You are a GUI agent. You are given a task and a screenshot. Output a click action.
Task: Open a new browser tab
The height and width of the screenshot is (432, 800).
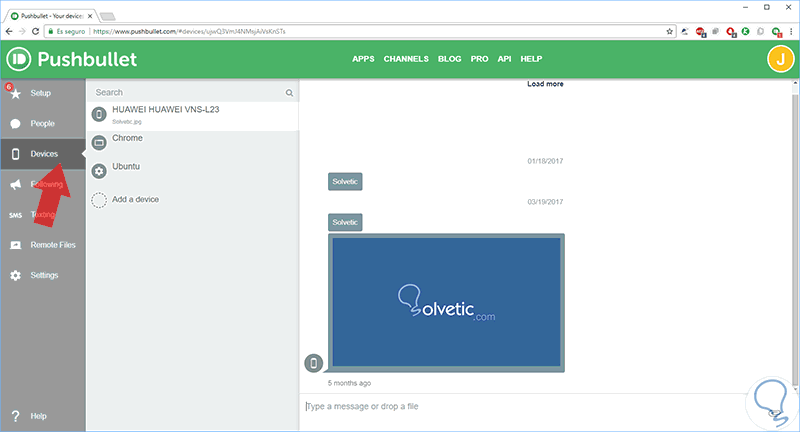click(x=107, y=17)
